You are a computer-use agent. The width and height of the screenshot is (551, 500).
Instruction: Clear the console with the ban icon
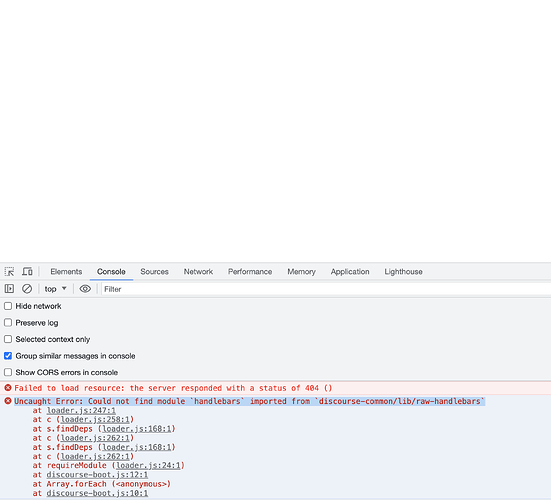click(x=27, y=289)
